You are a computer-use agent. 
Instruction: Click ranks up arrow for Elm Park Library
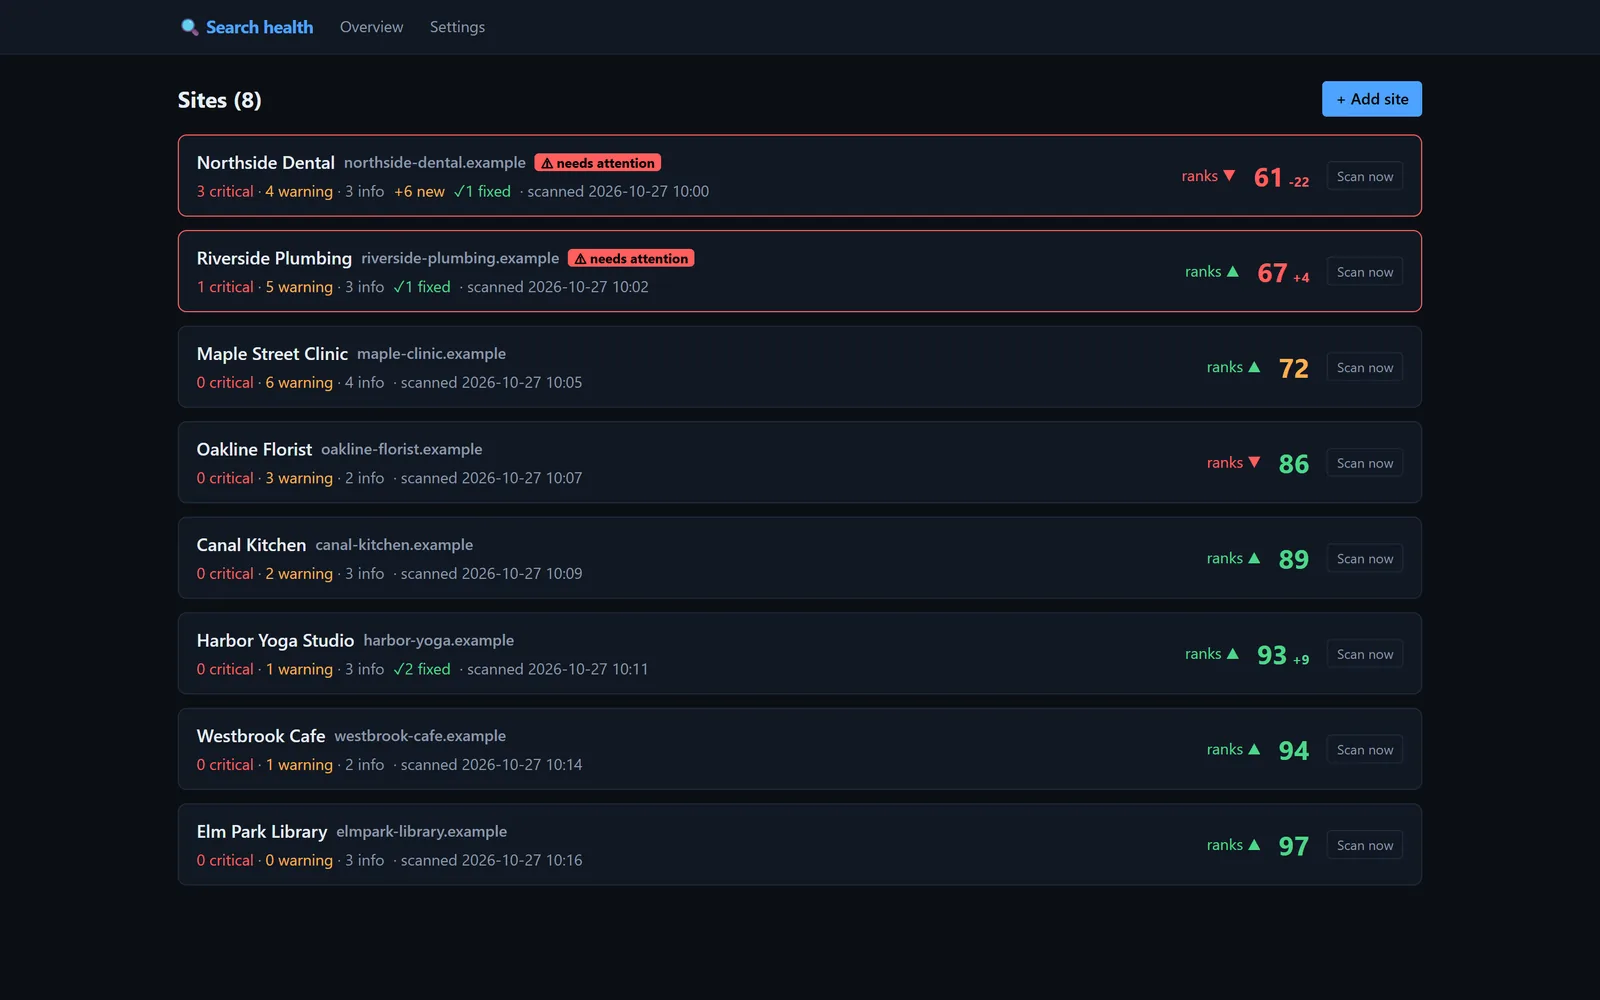1254,845
